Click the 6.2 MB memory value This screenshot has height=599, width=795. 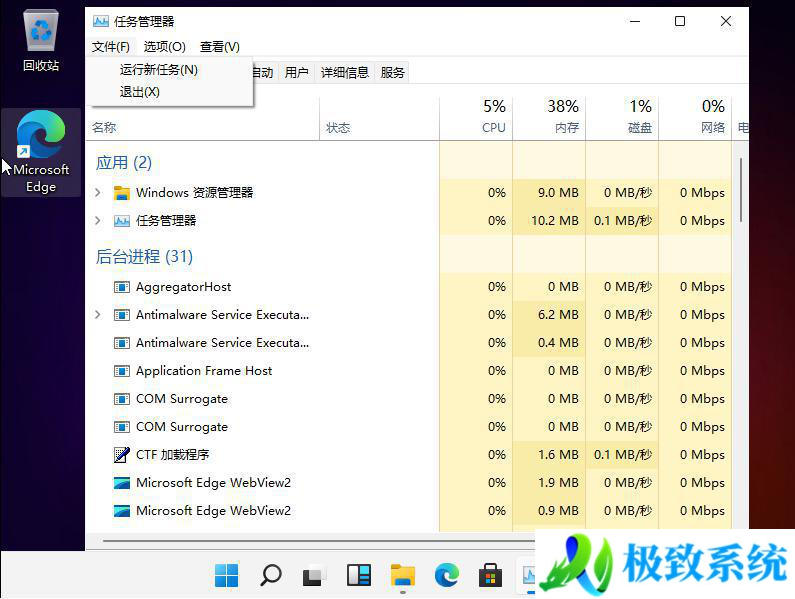(558, 315)
